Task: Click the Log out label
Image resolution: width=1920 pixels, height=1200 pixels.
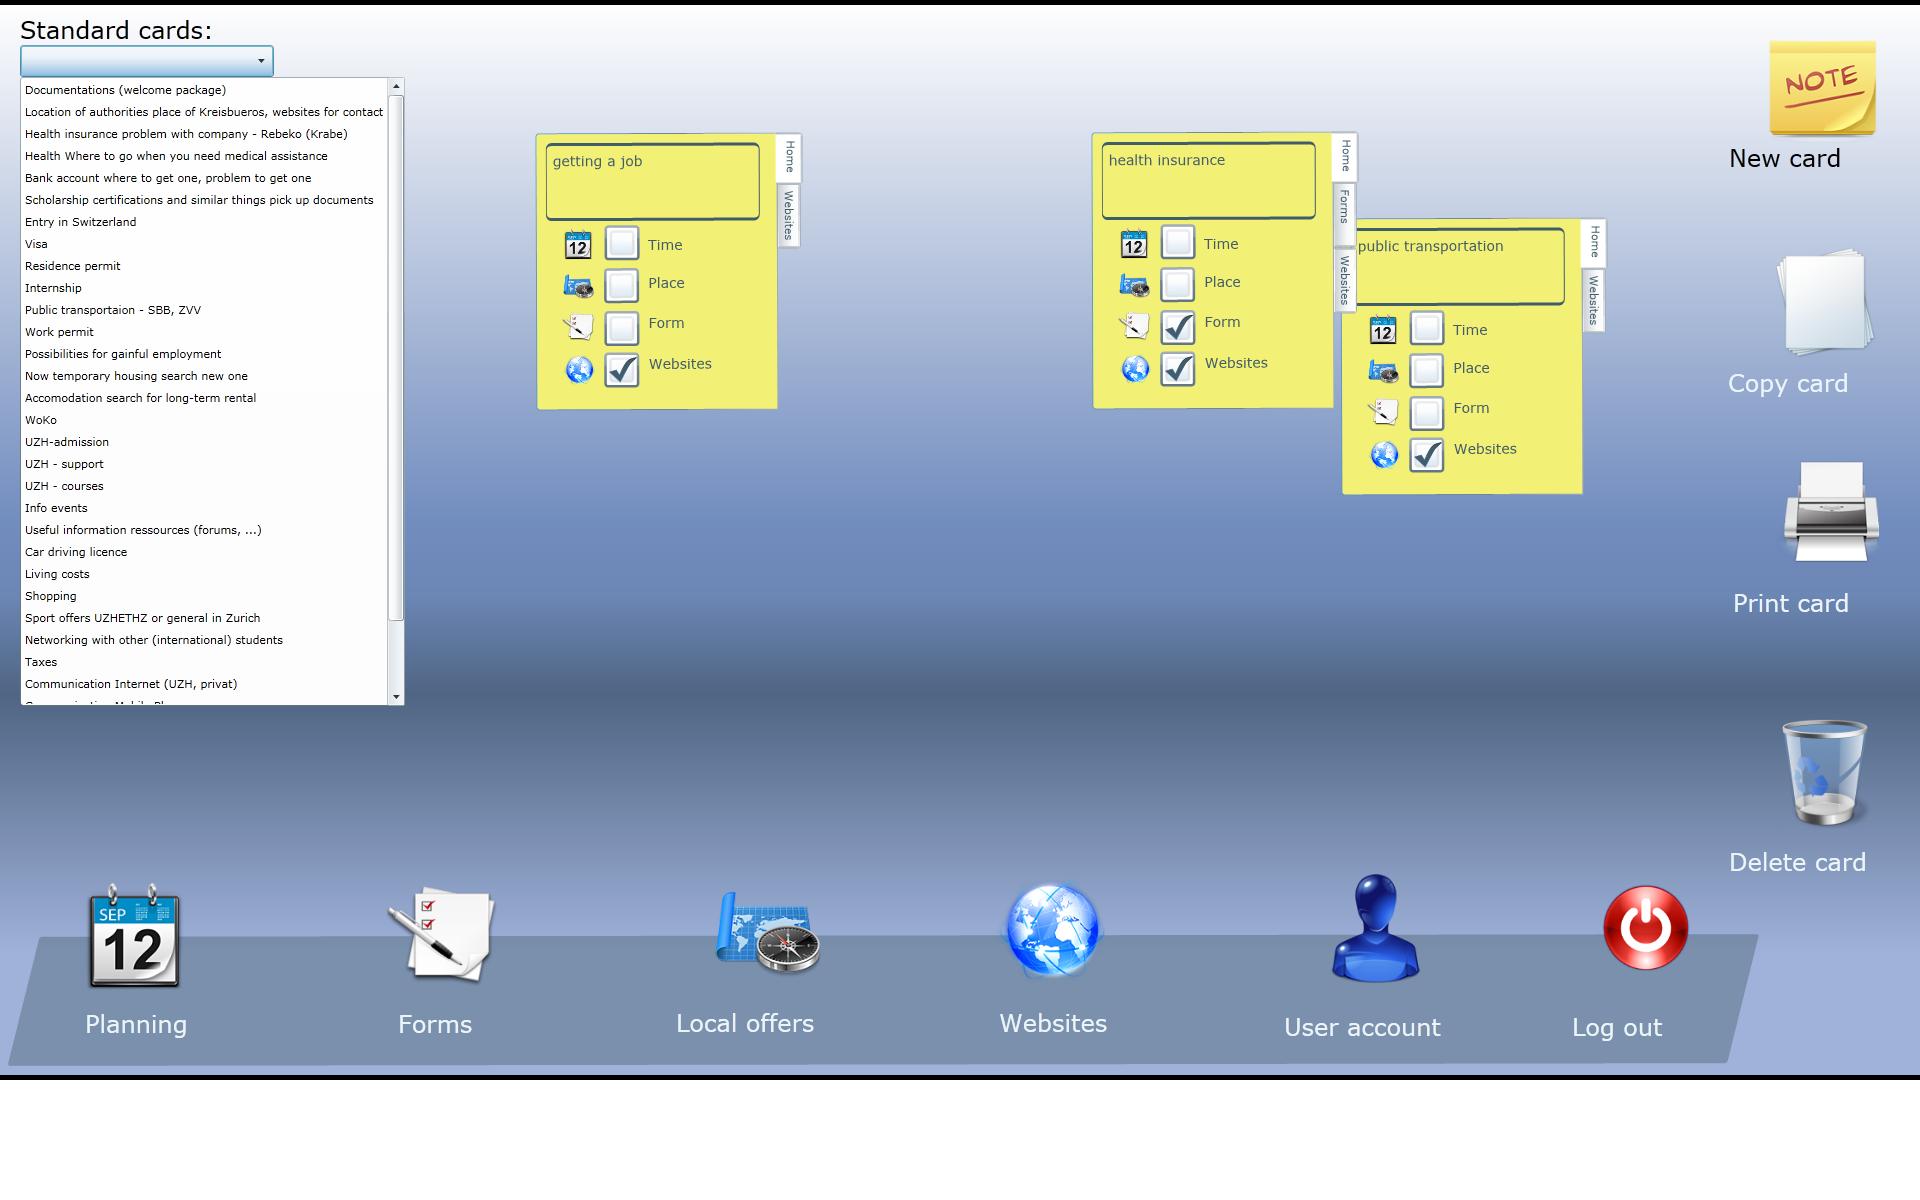Action: pos(1617,1028)
